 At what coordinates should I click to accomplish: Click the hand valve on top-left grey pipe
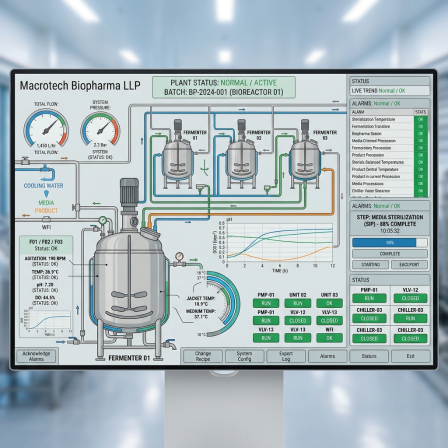coord(25,161)
